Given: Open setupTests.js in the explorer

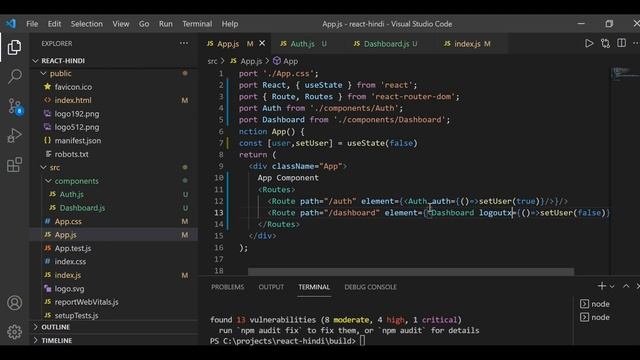Looking at the screenshot, I should 76,316.
